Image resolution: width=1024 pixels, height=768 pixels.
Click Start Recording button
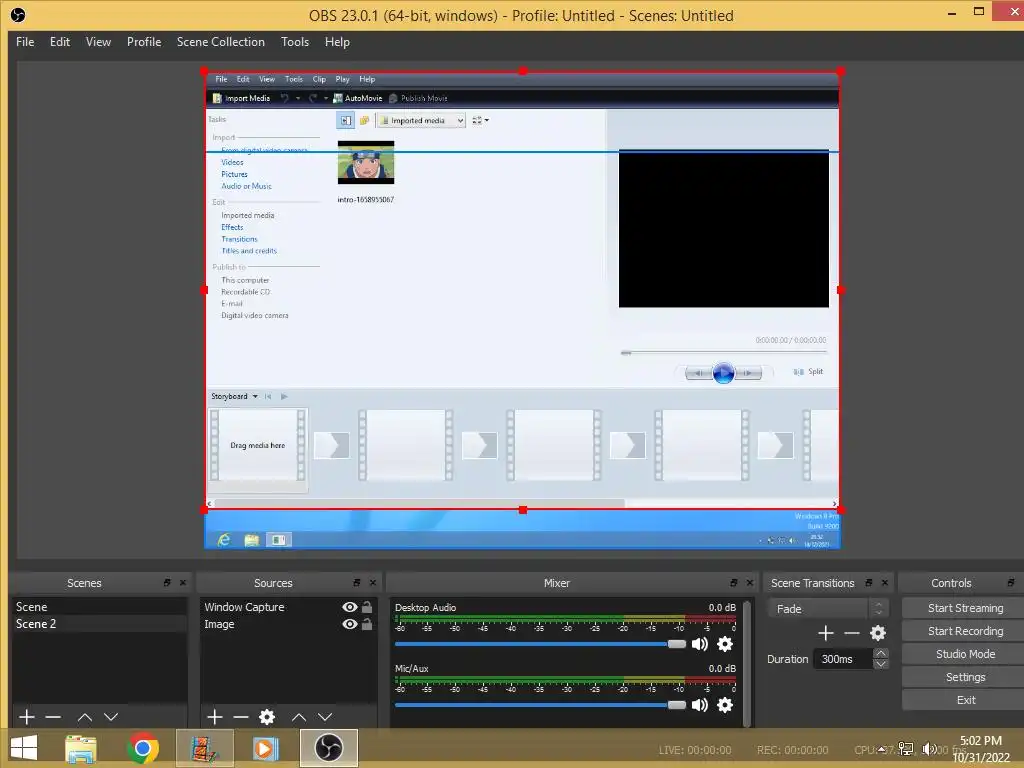[965, 631]
